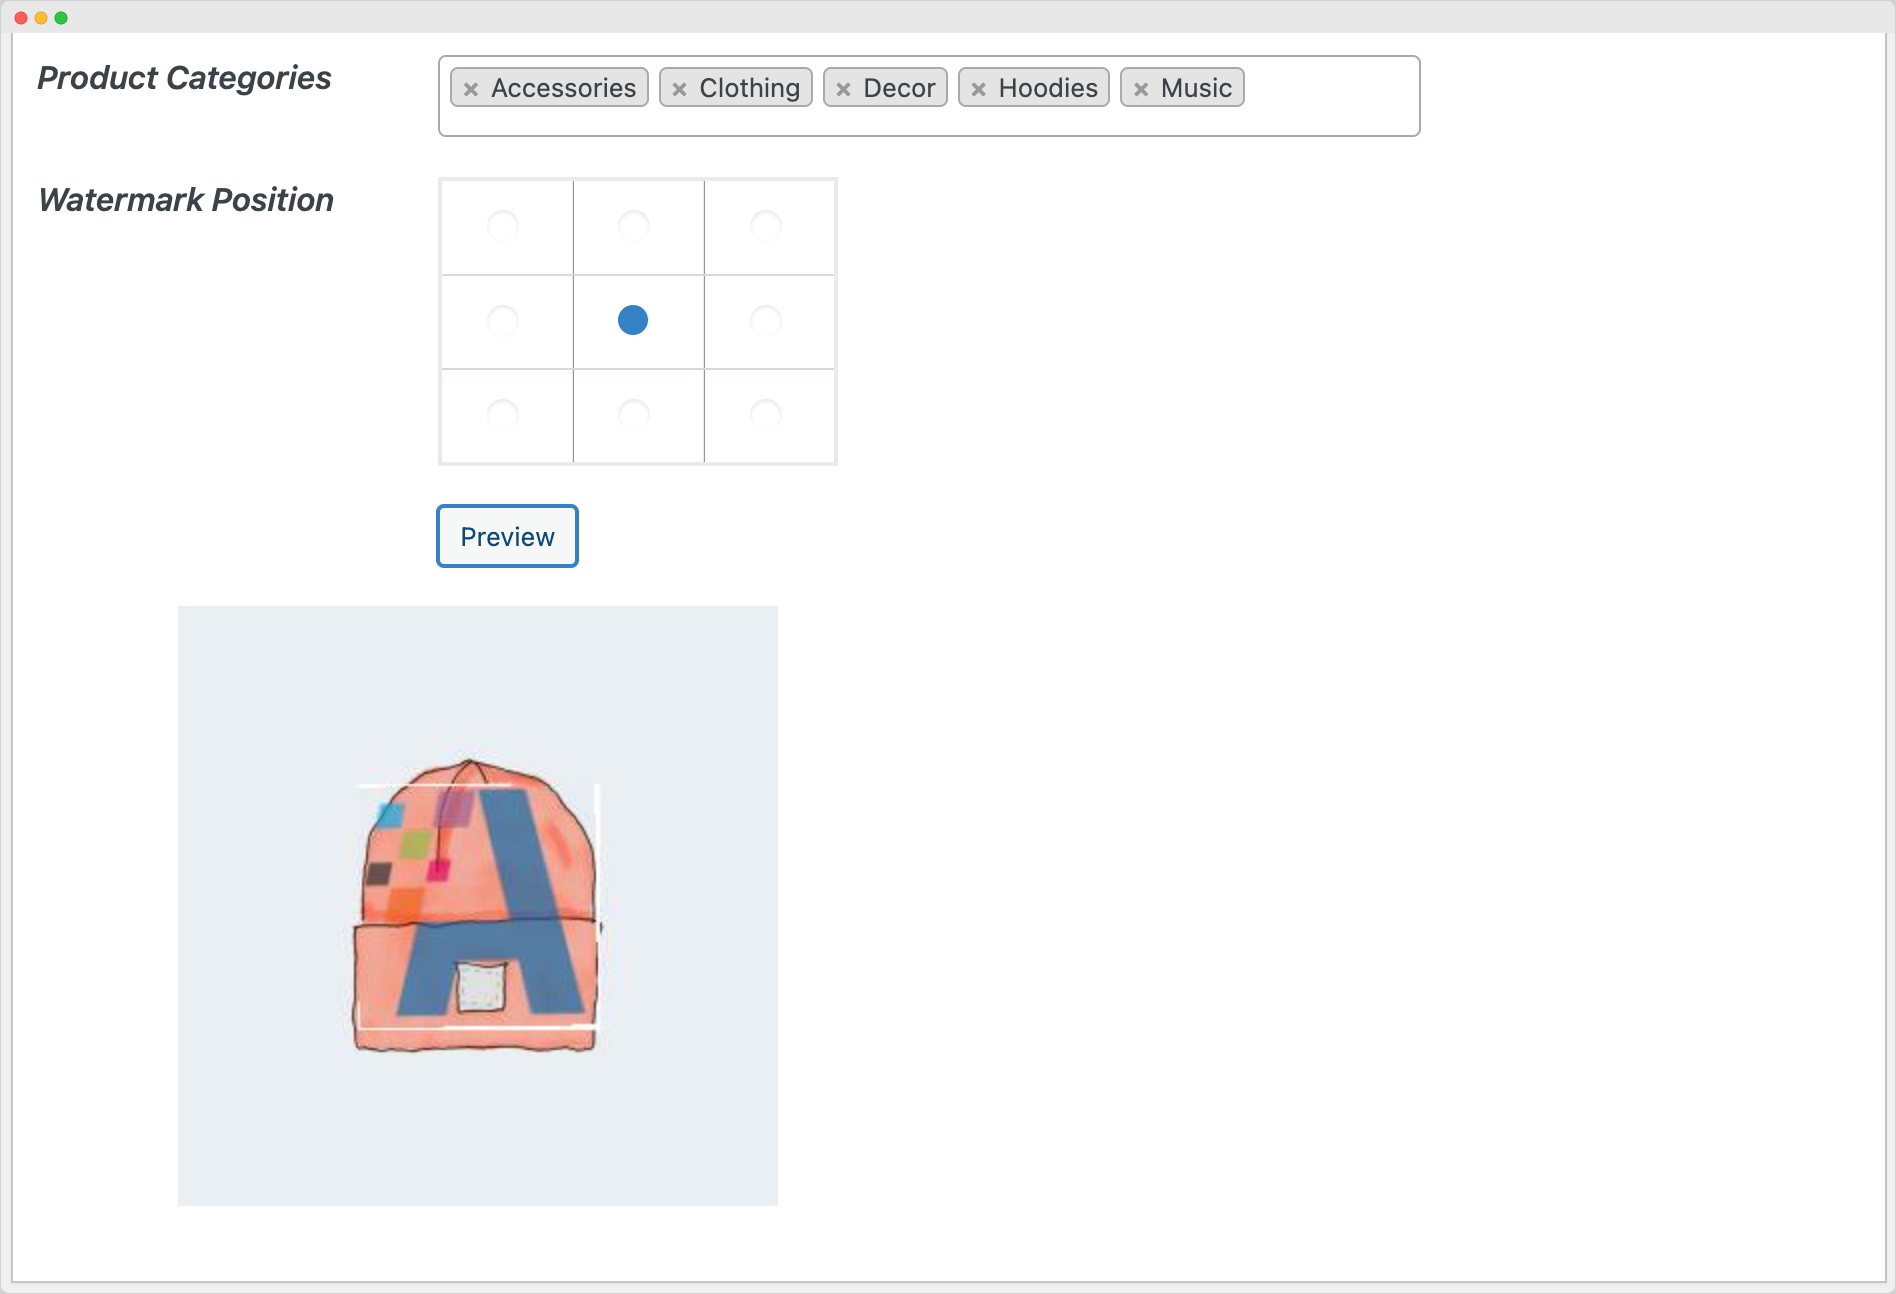The height and width of the screenshot is (1294, 1896).
Task: Select the bottom-right watermark position
Action: (768, 414)
